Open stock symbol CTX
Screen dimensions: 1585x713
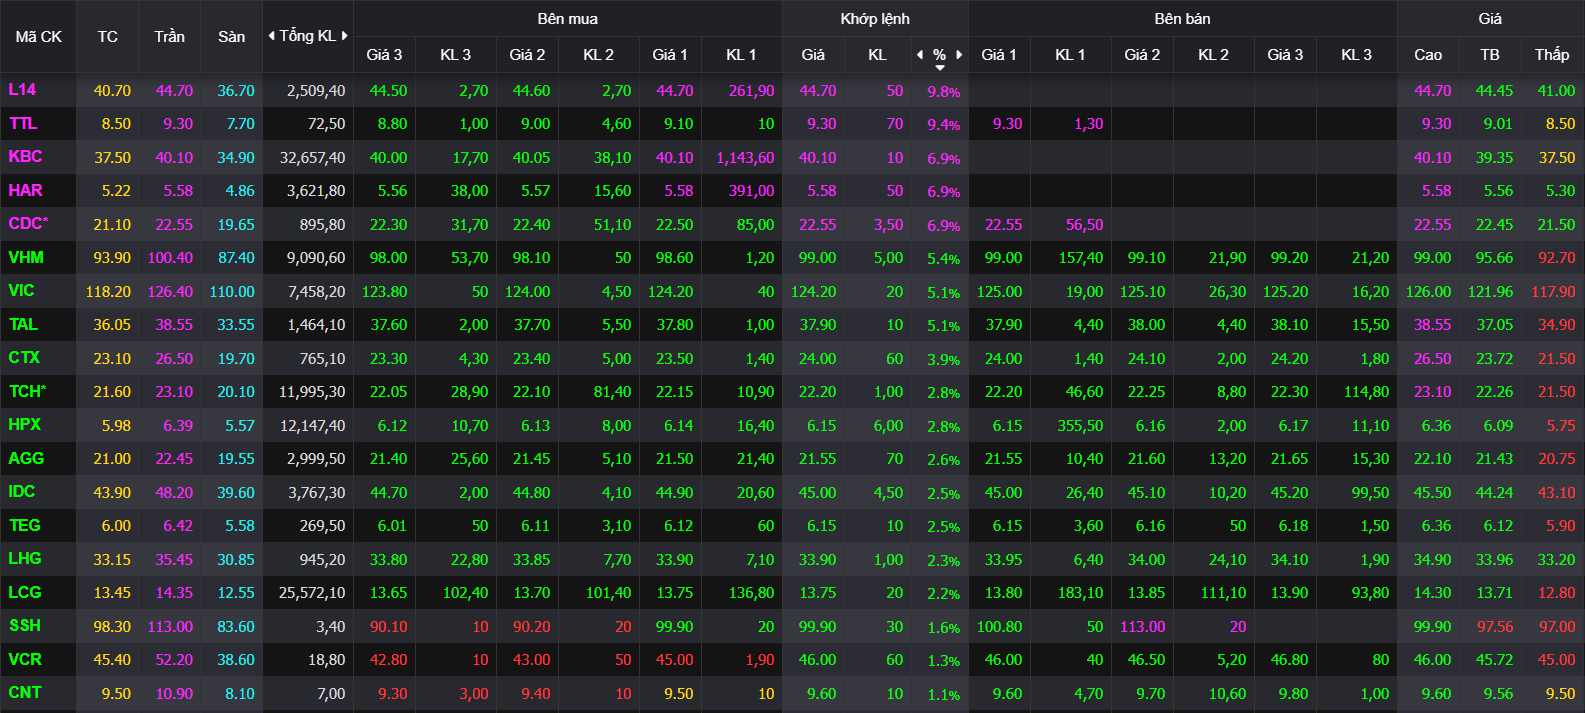pos(24,358)
